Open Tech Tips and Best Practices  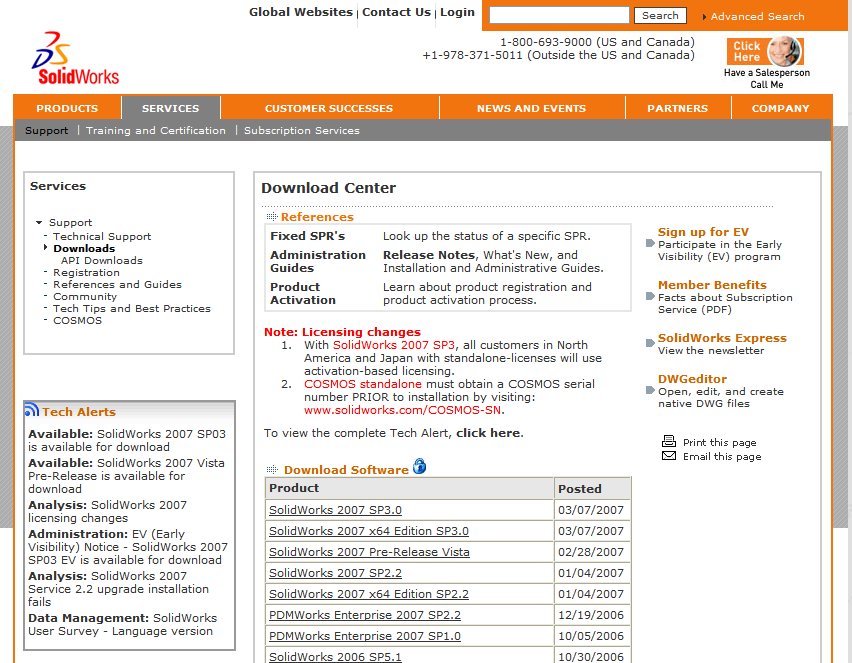click(x=132, y=308)
